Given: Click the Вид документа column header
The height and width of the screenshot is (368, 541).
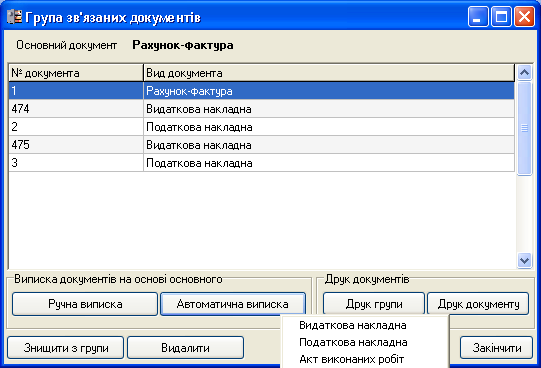Looking at the screenshot, I should [x=329, y=73].
